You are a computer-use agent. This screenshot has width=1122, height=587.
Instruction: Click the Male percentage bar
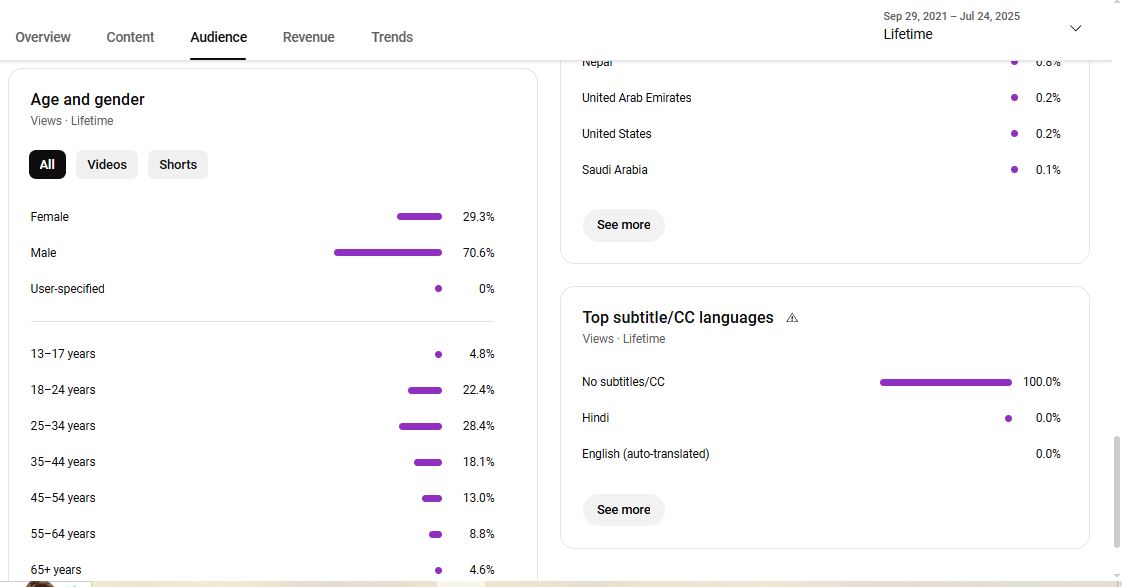(x=388, y=253)
